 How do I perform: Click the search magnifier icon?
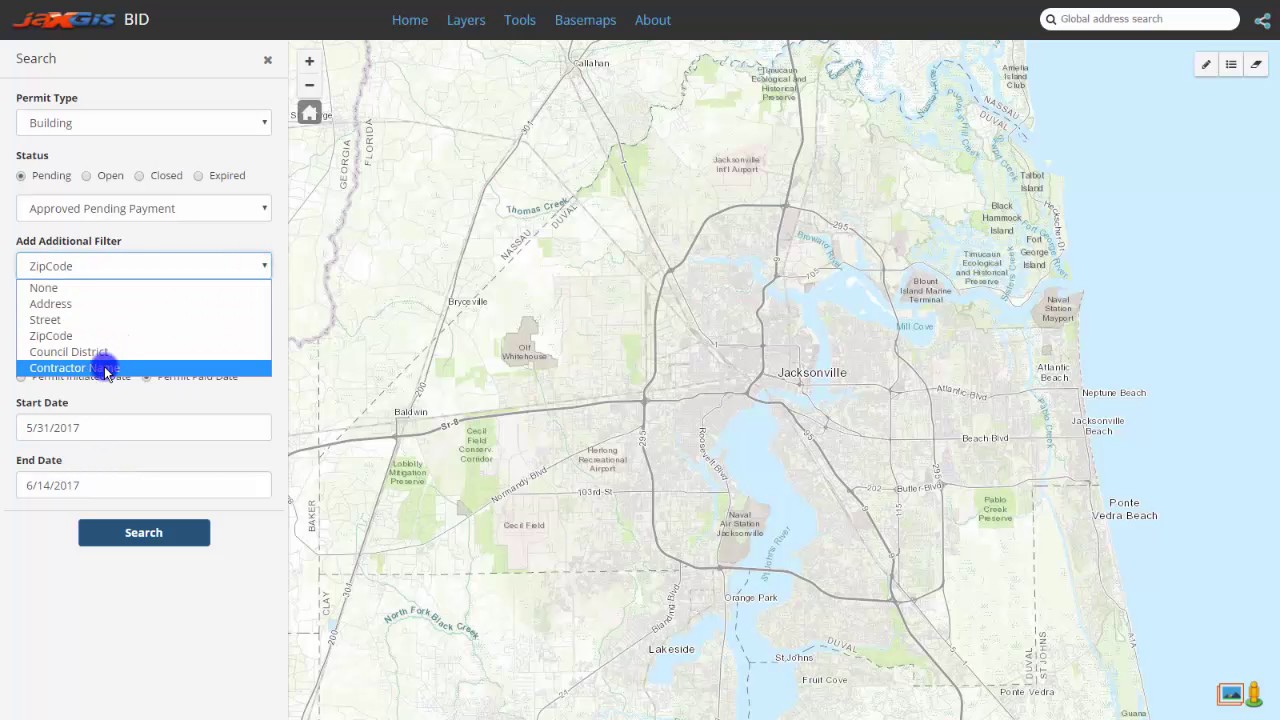(1051, 19)
